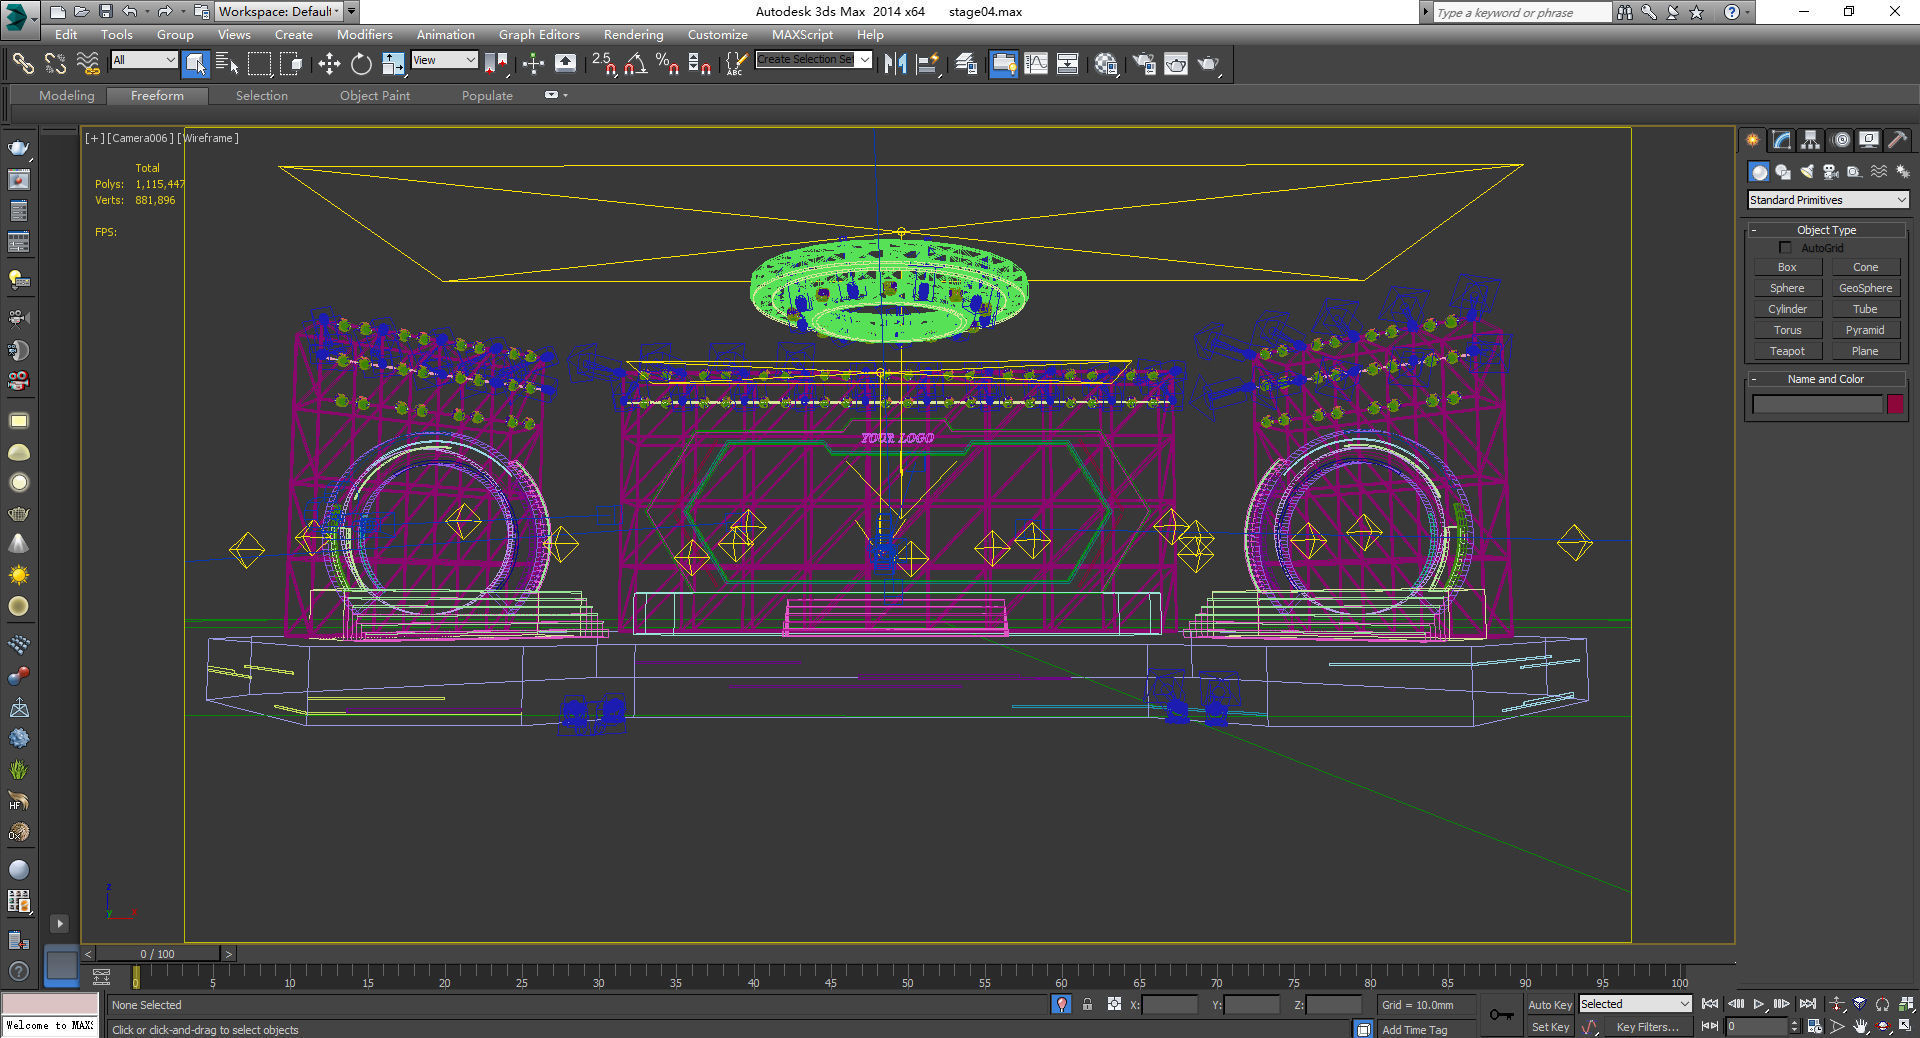The height and width of the screenshot is (1038, 1920).
Task: Open the Modify panel tab
Action: coord(1782,140)
